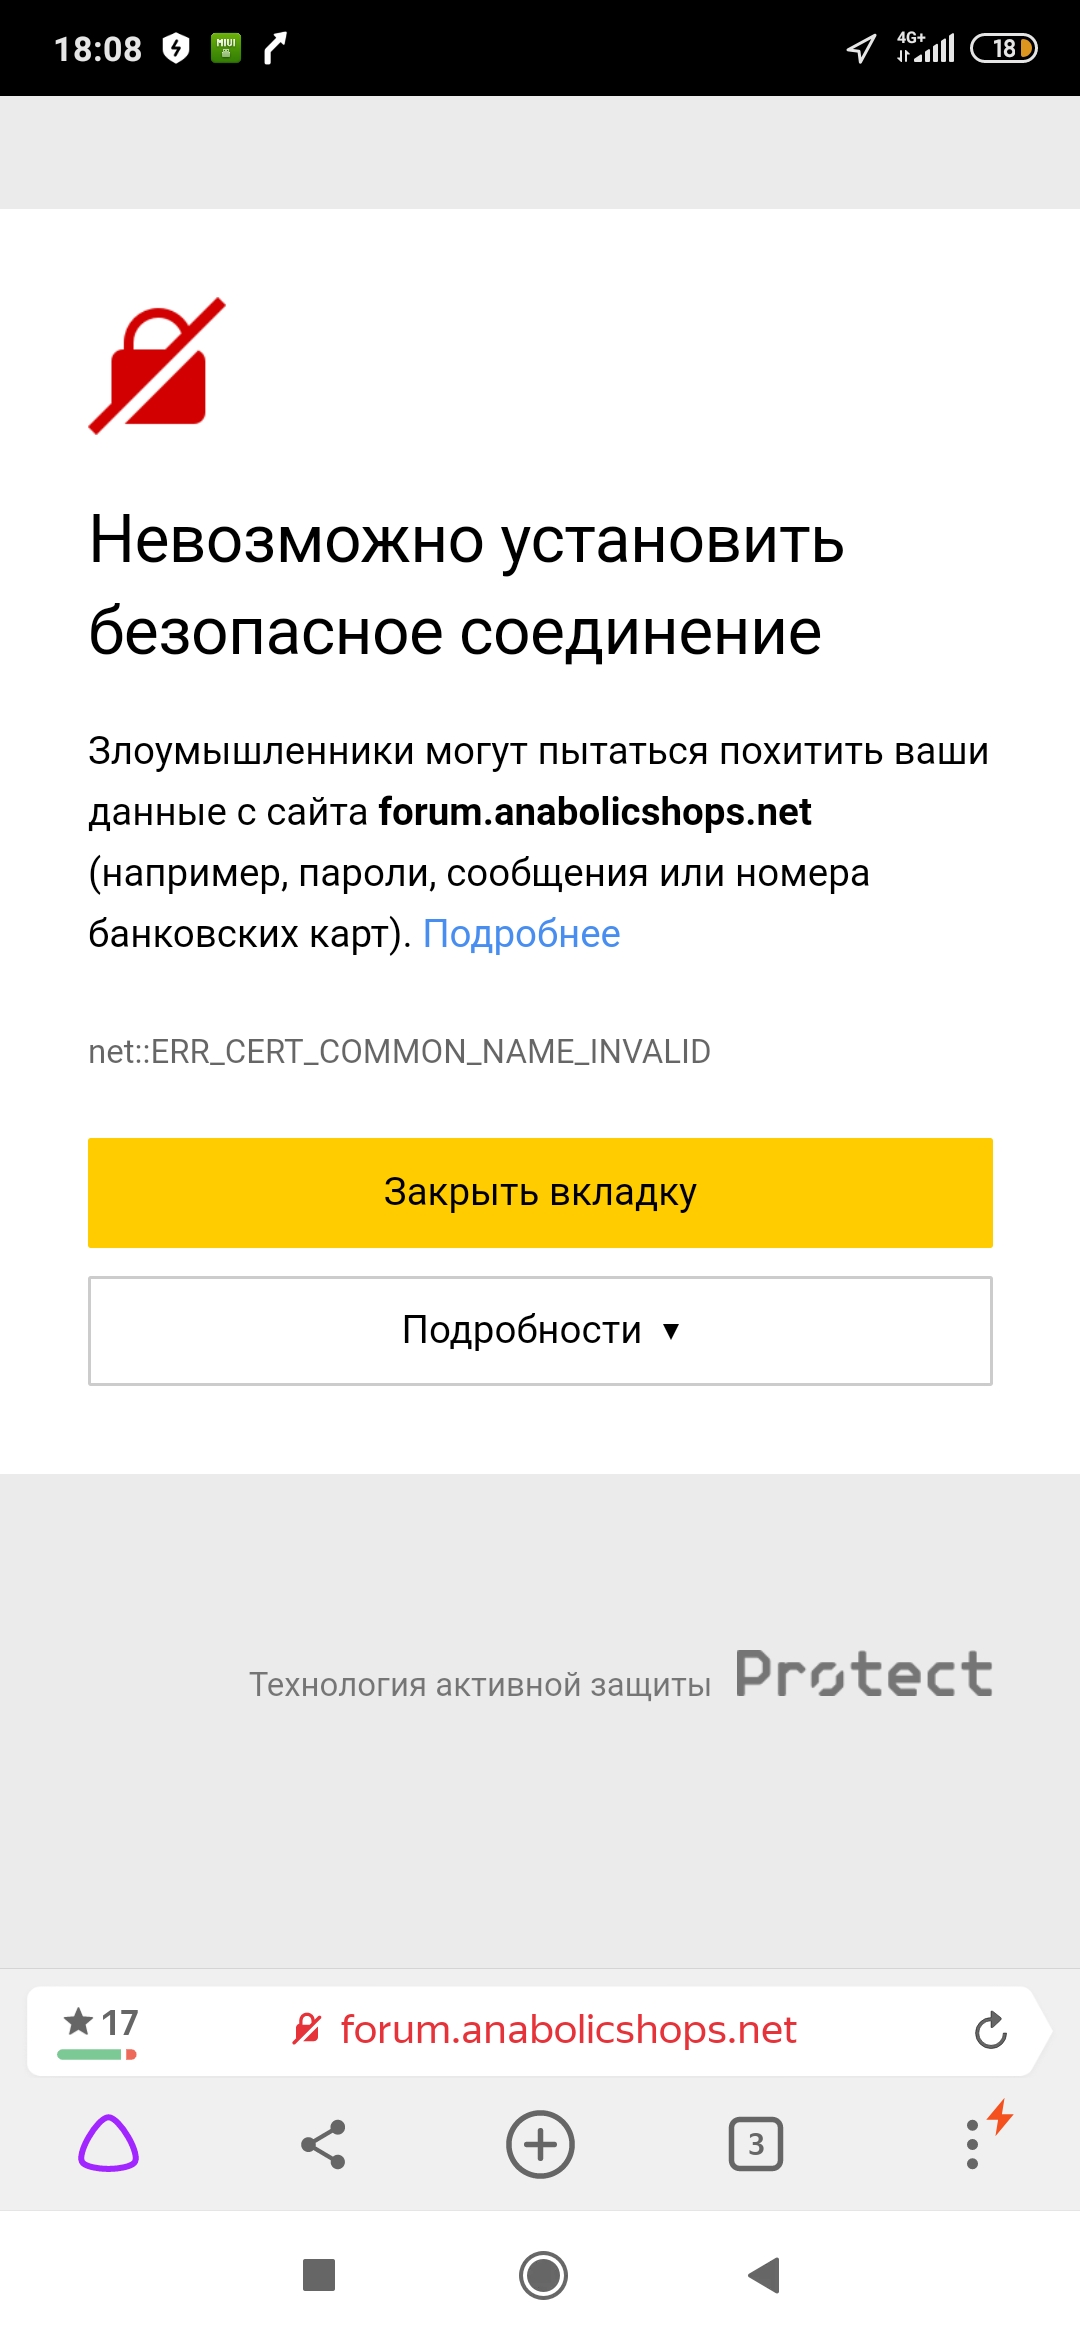Open the share icon
The image size is (1080, 2340).
coord(323,2144)
